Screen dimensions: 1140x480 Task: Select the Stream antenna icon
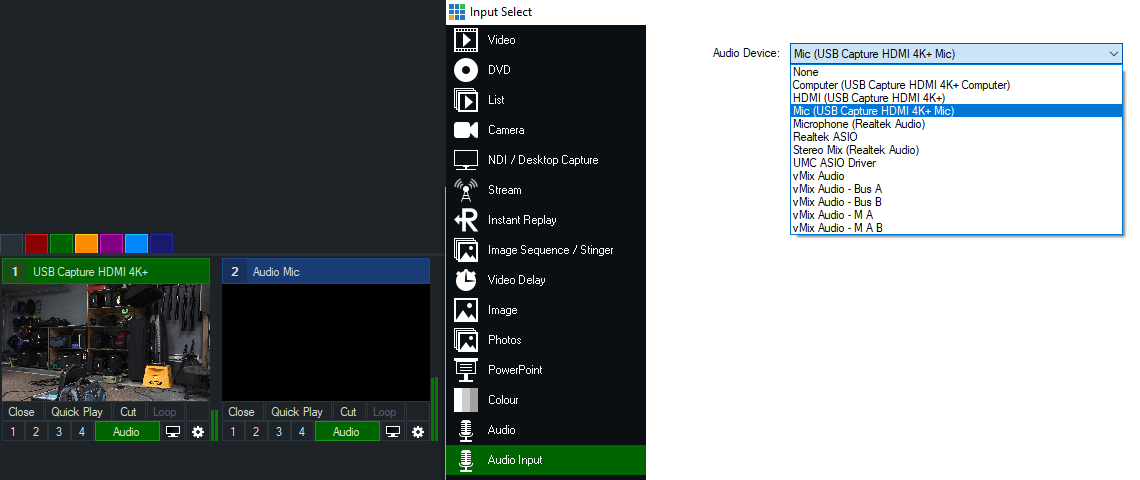point(465,190)
